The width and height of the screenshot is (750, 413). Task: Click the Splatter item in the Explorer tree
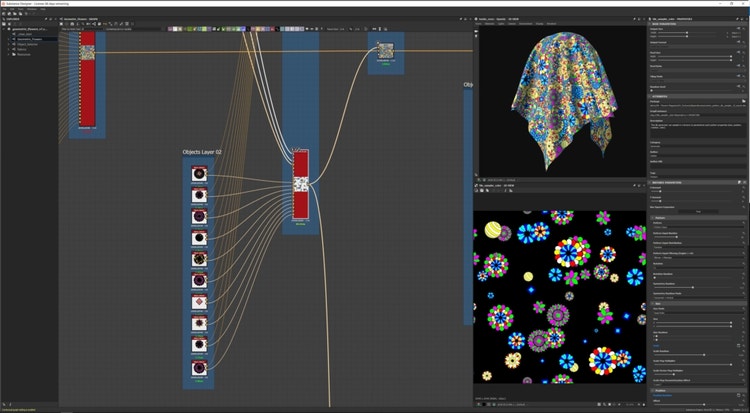pos(23,50)
